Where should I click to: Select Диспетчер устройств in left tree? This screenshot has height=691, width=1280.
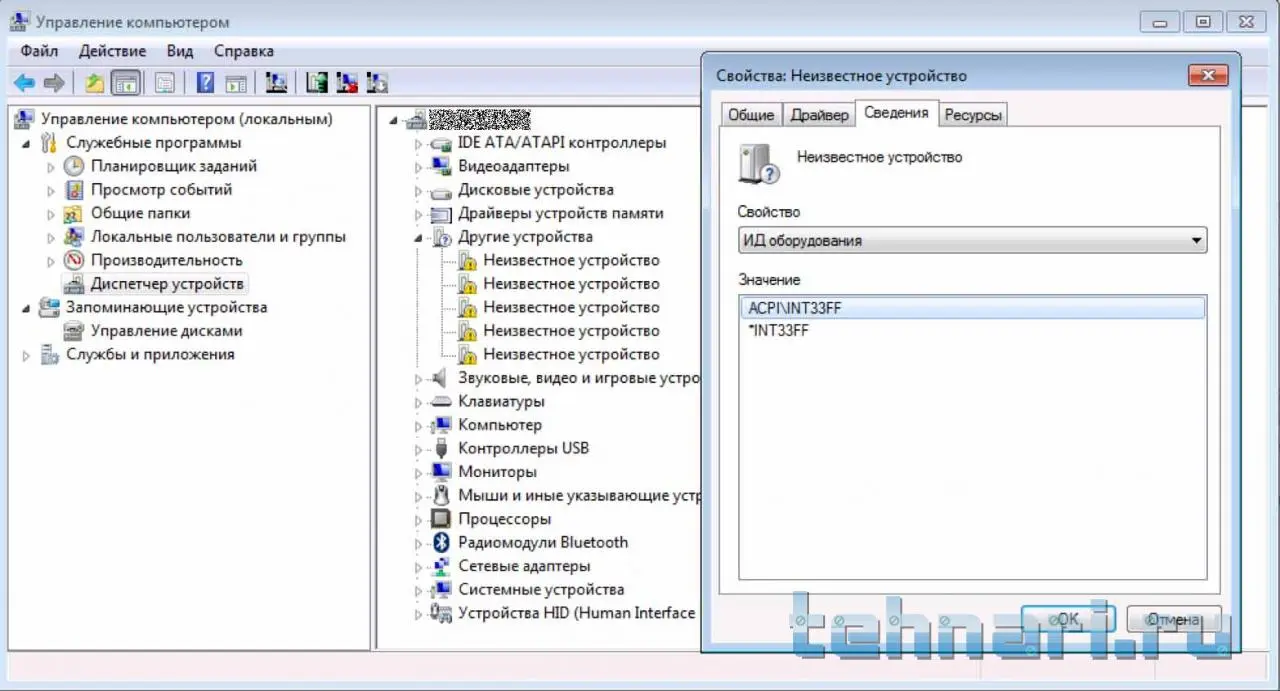167,284
